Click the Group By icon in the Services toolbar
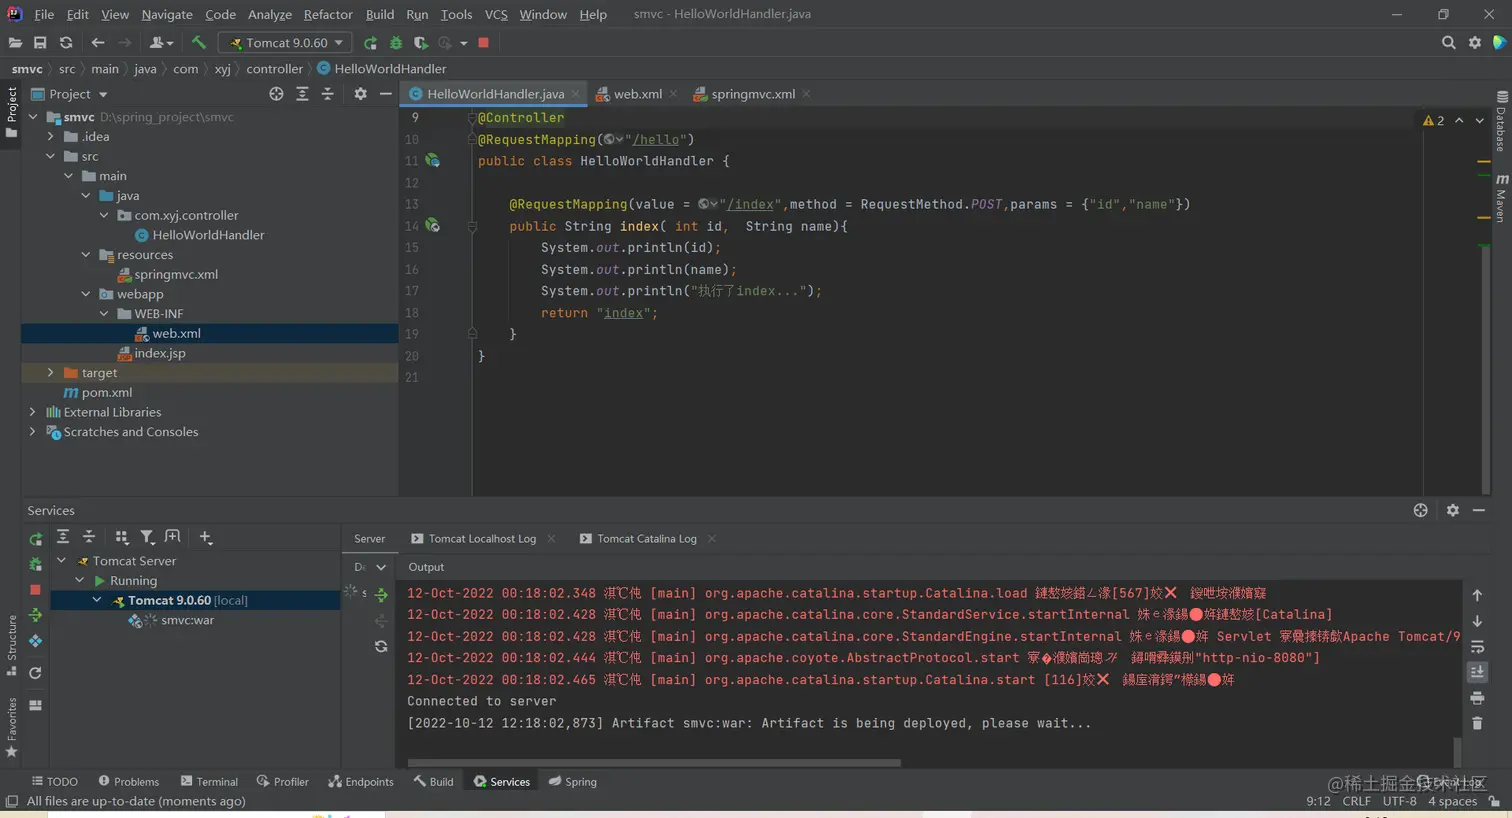Screen dimensions: 1512x818 [x=121, y=538]
